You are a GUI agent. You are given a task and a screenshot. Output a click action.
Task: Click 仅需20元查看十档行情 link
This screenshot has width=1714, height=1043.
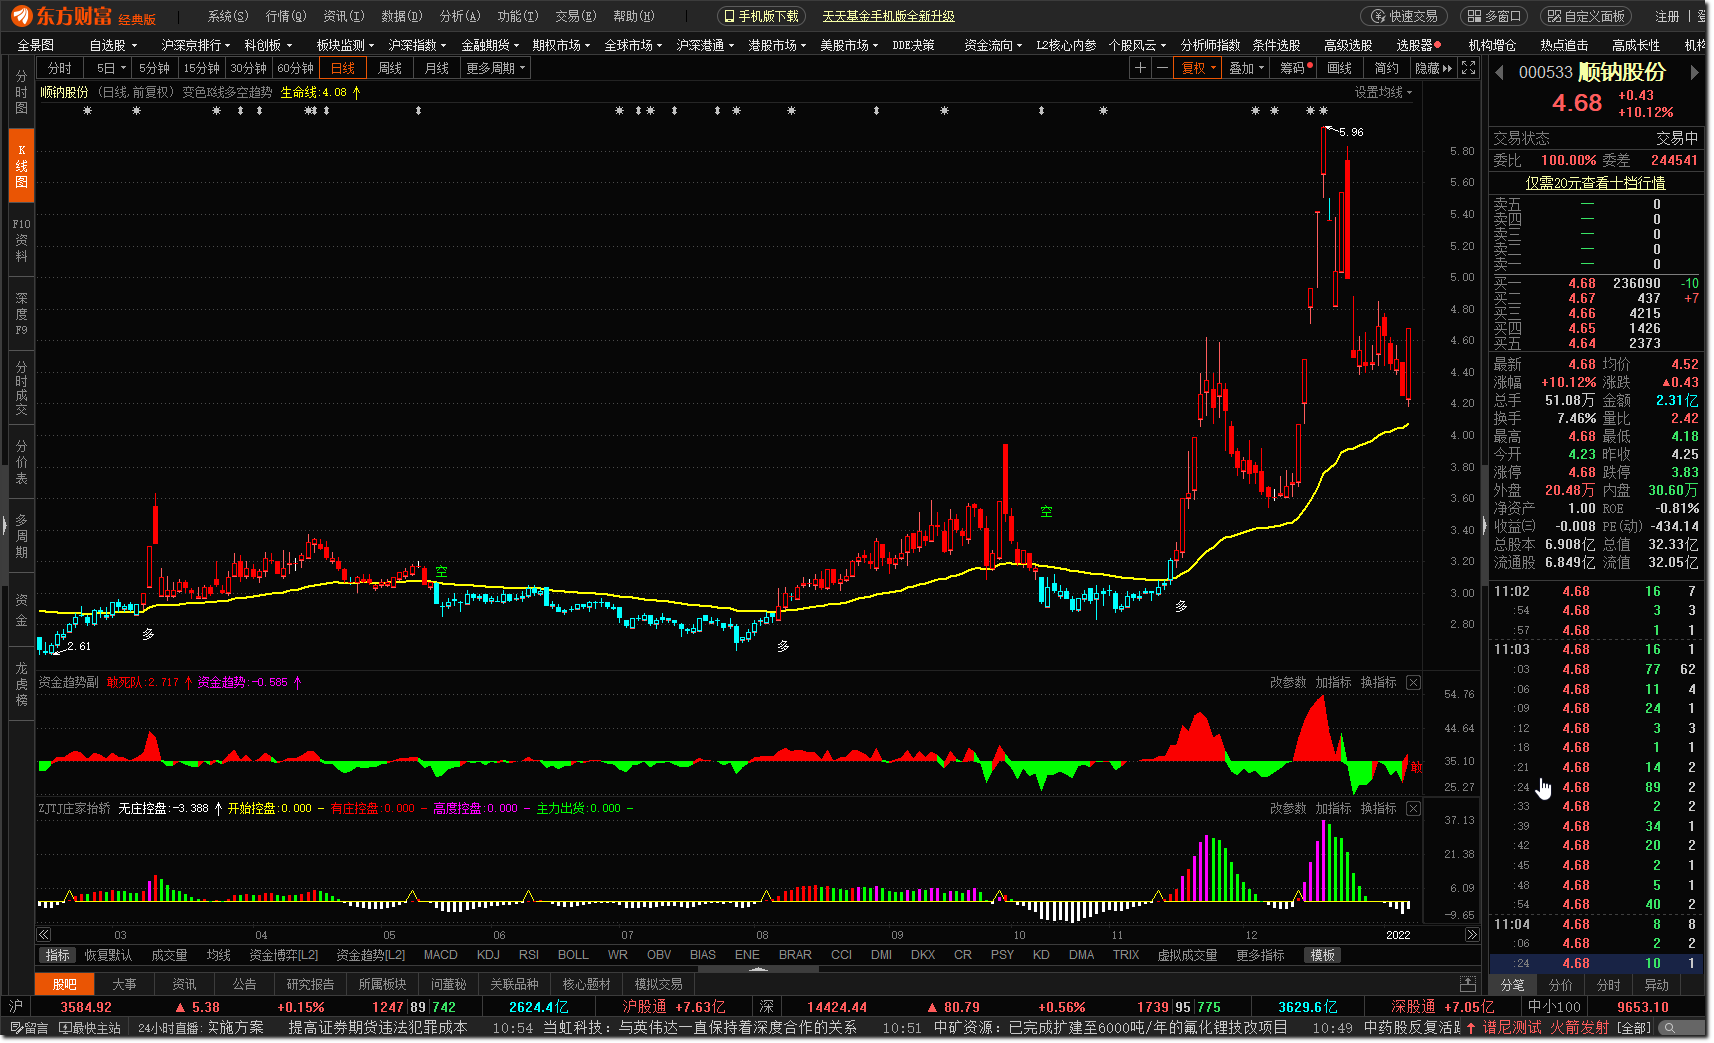(x=1596, y=183)
